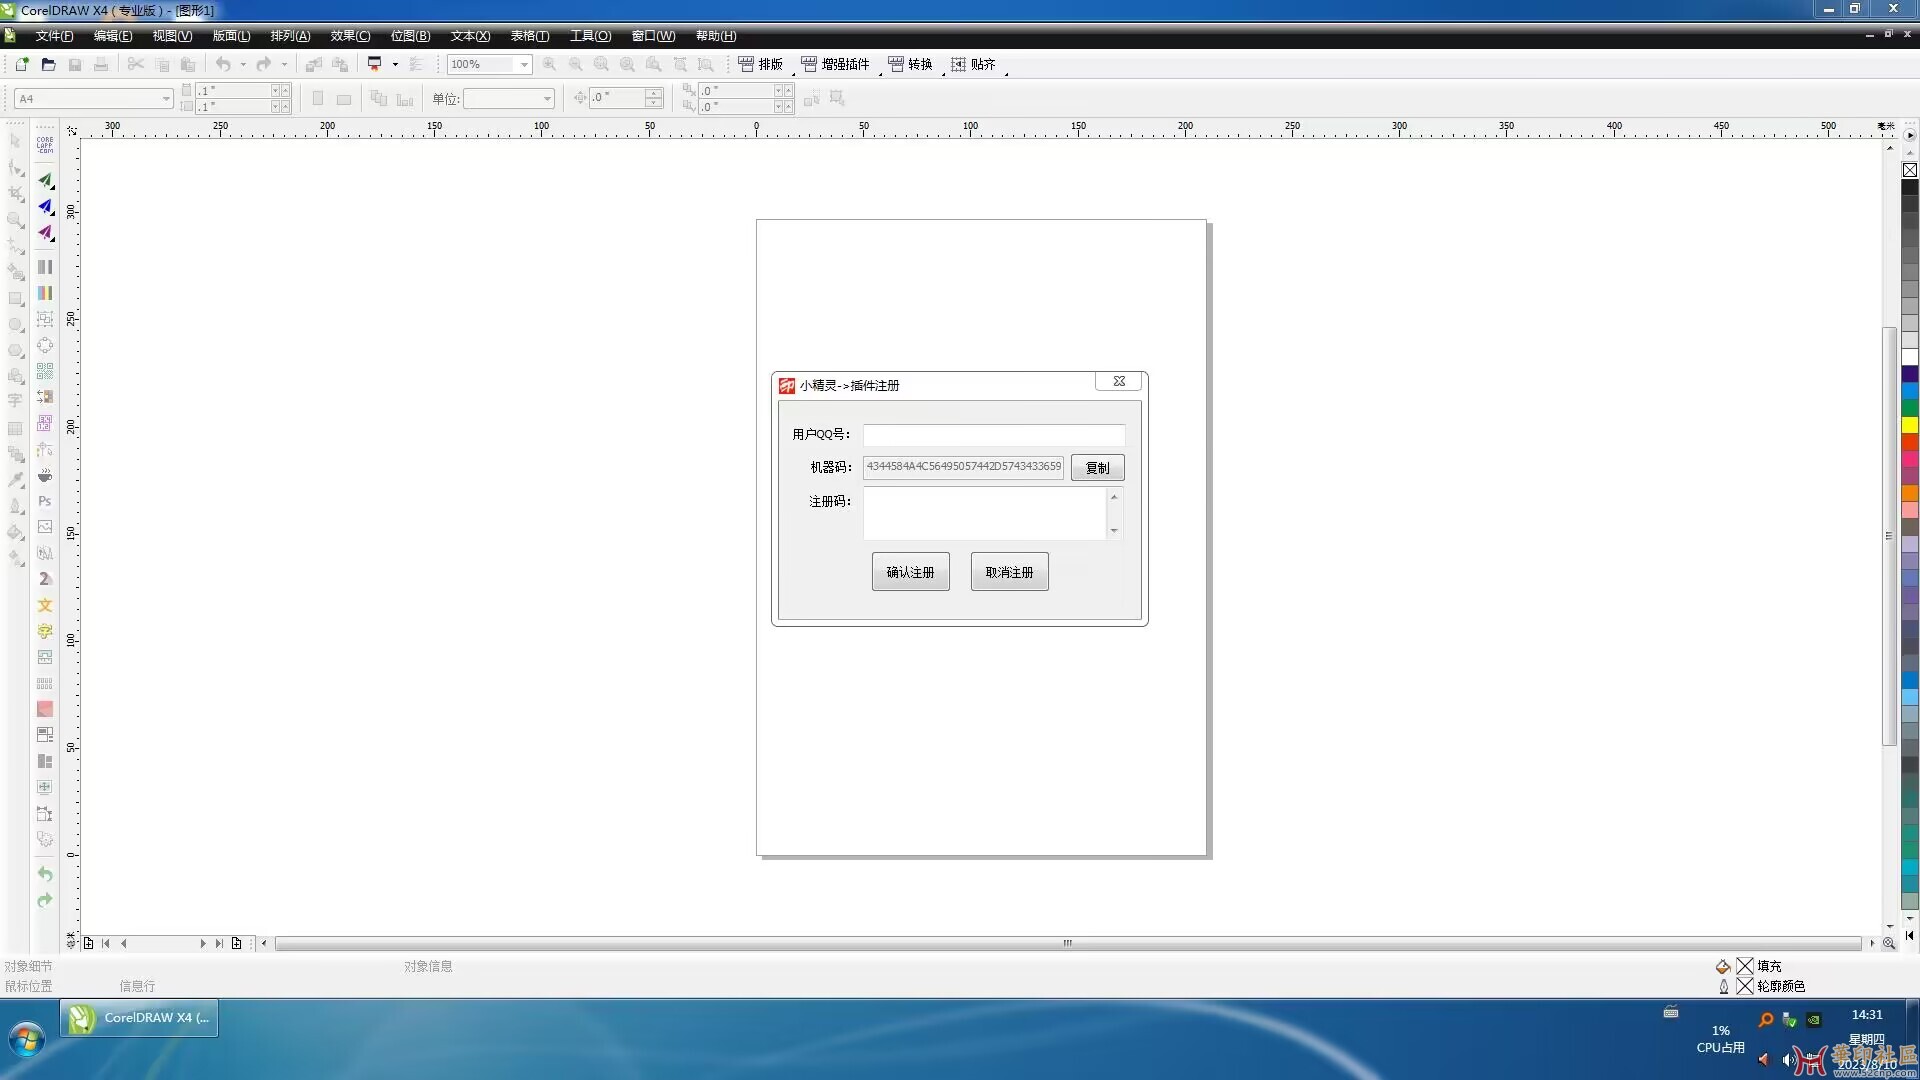
Task: Click the Undo arrow in the top toolbar
Action: pos(223,64)
